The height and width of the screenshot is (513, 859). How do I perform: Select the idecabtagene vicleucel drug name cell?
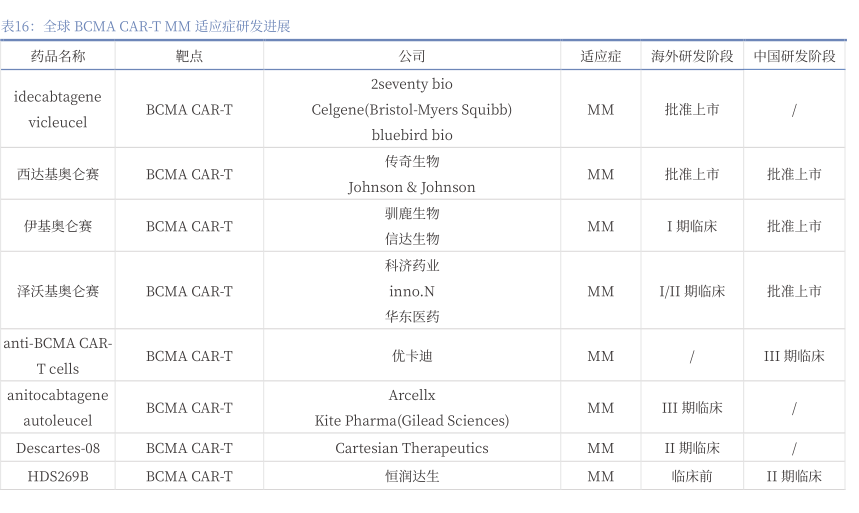[x=58, y=109]
